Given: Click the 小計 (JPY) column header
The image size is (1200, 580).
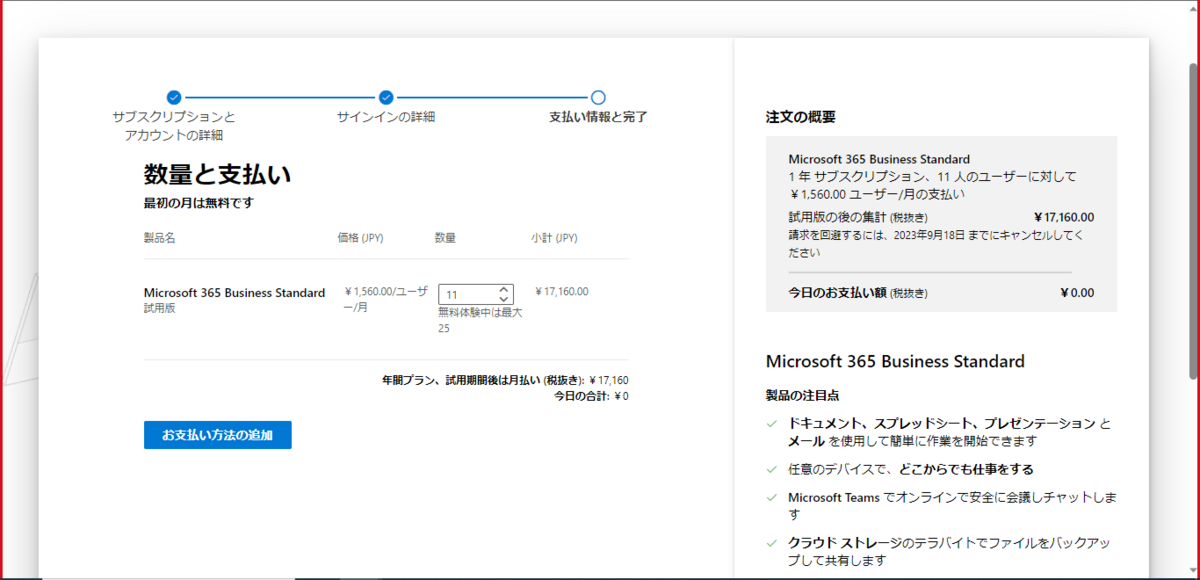Looking at the screenshot, I should (554, 238).
